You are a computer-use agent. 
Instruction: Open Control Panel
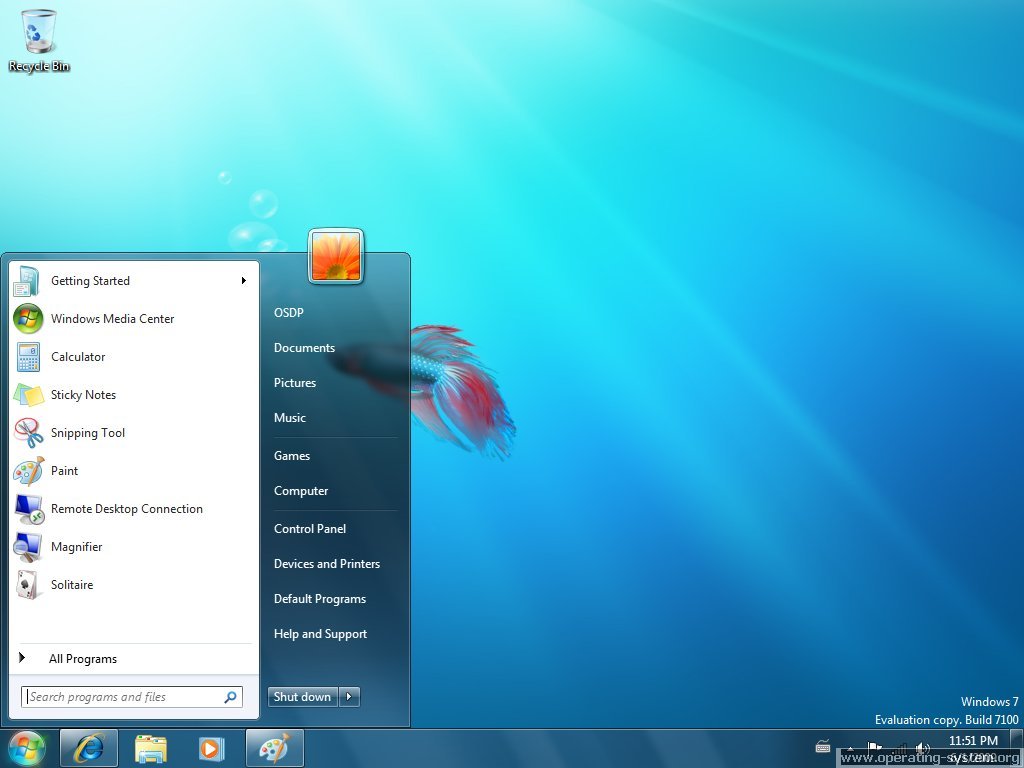coord(310,528)
